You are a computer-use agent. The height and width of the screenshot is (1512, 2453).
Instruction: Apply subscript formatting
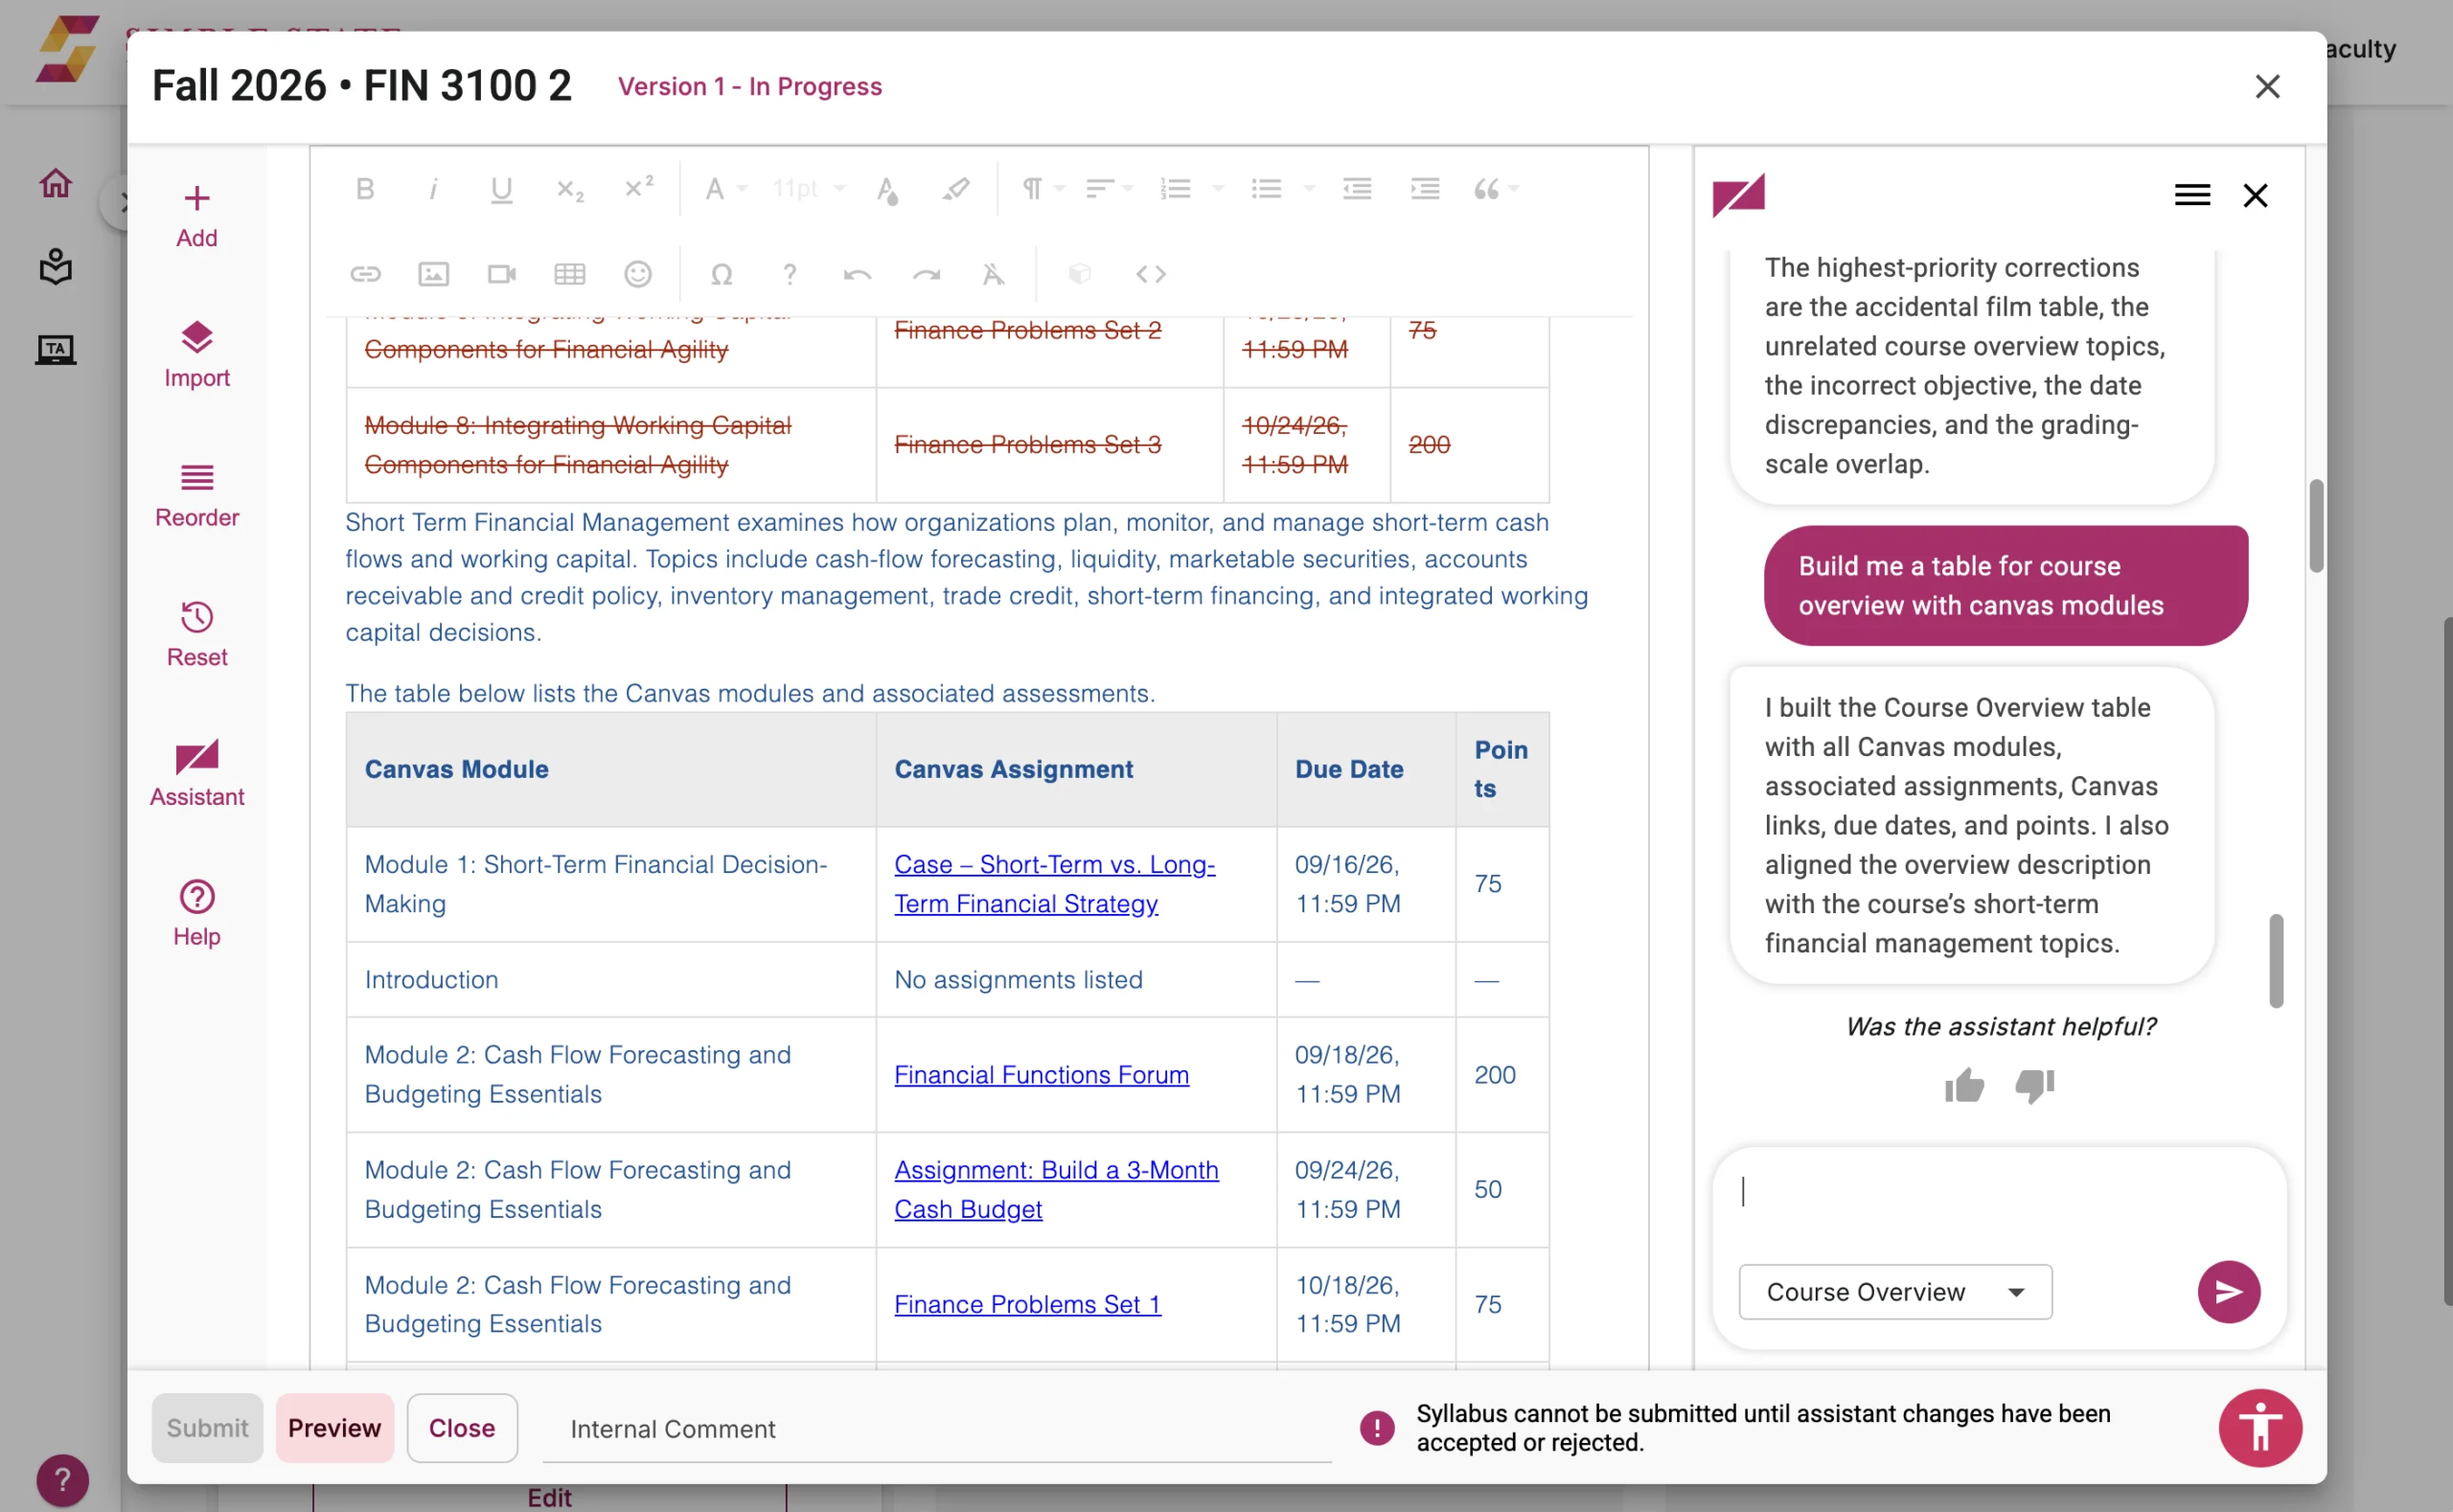[570, 189]
